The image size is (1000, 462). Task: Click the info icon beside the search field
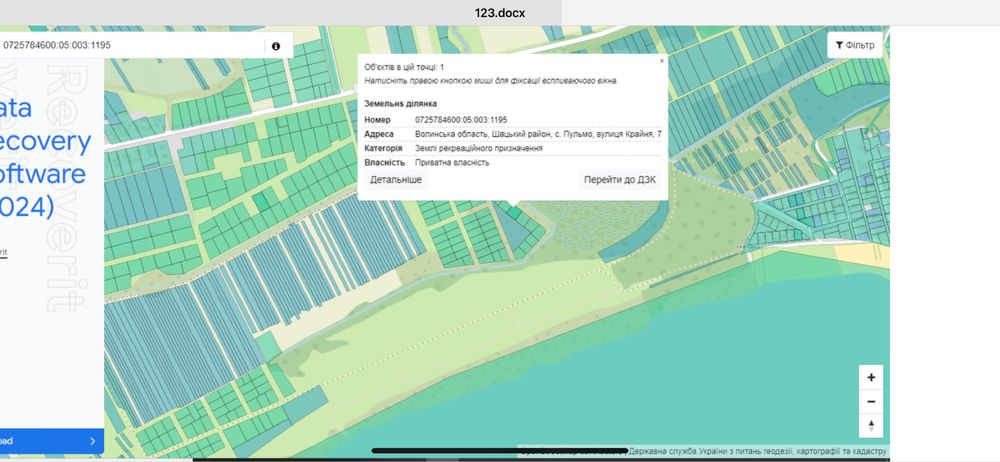276,46
